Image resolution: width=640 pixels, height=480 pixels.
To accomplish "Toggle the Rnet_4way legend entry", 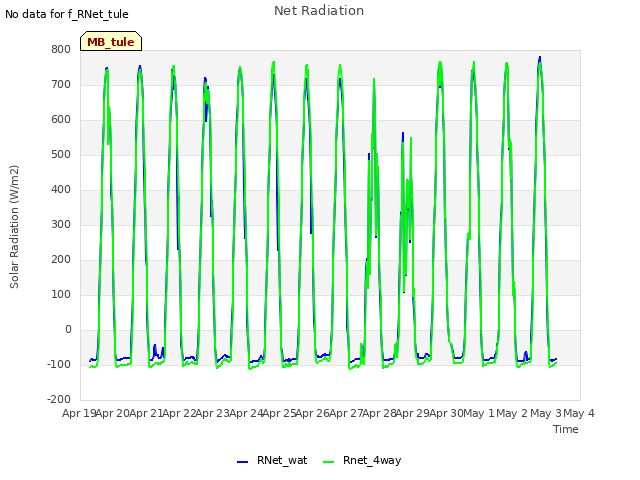I will click(362, 460).
